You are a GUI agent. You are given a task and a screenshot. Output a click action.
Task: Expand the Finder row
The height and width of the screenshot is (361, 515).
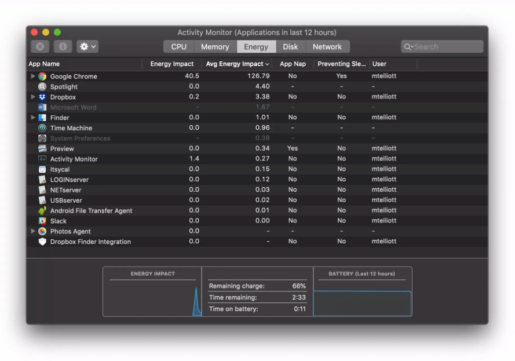coord(33,118)
